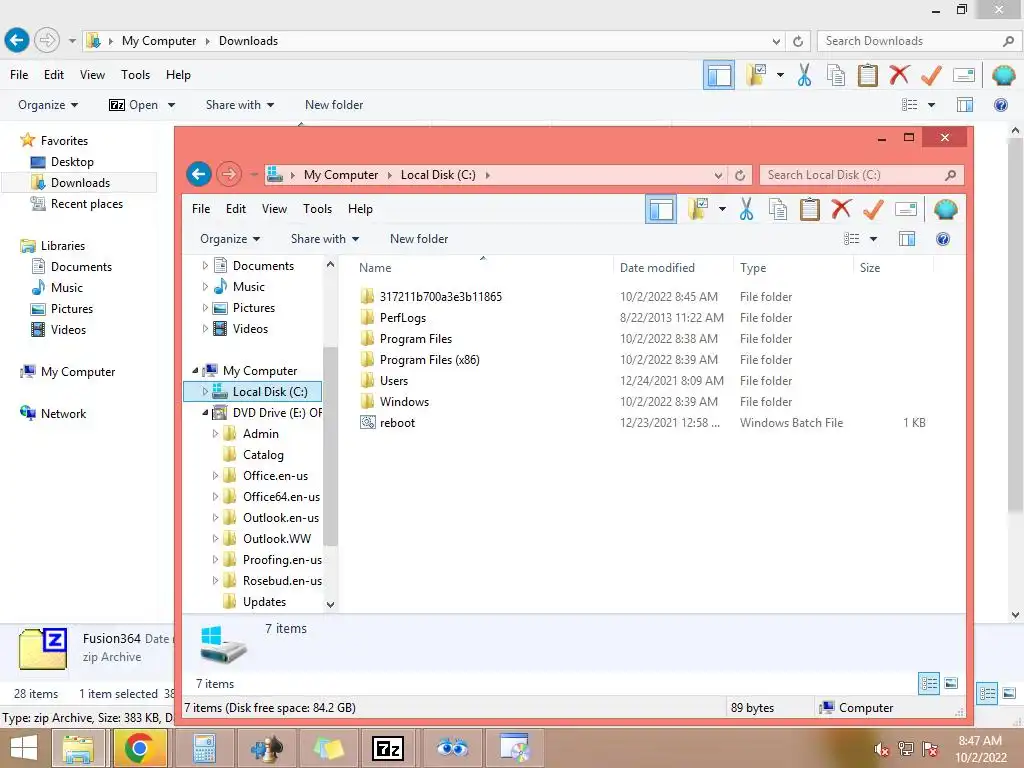Image resolution: width=1024 pixels, height=768 pixels.
Task: Switch to Details view in Downloads status bar
Action: (x=987, y=694)
